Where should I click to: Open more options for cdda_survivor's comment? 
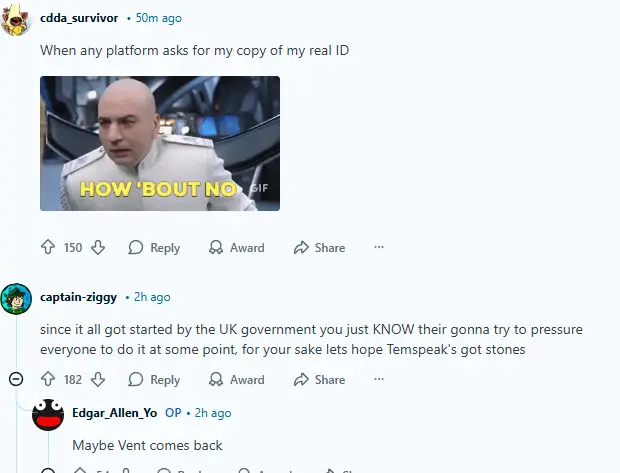379,247
